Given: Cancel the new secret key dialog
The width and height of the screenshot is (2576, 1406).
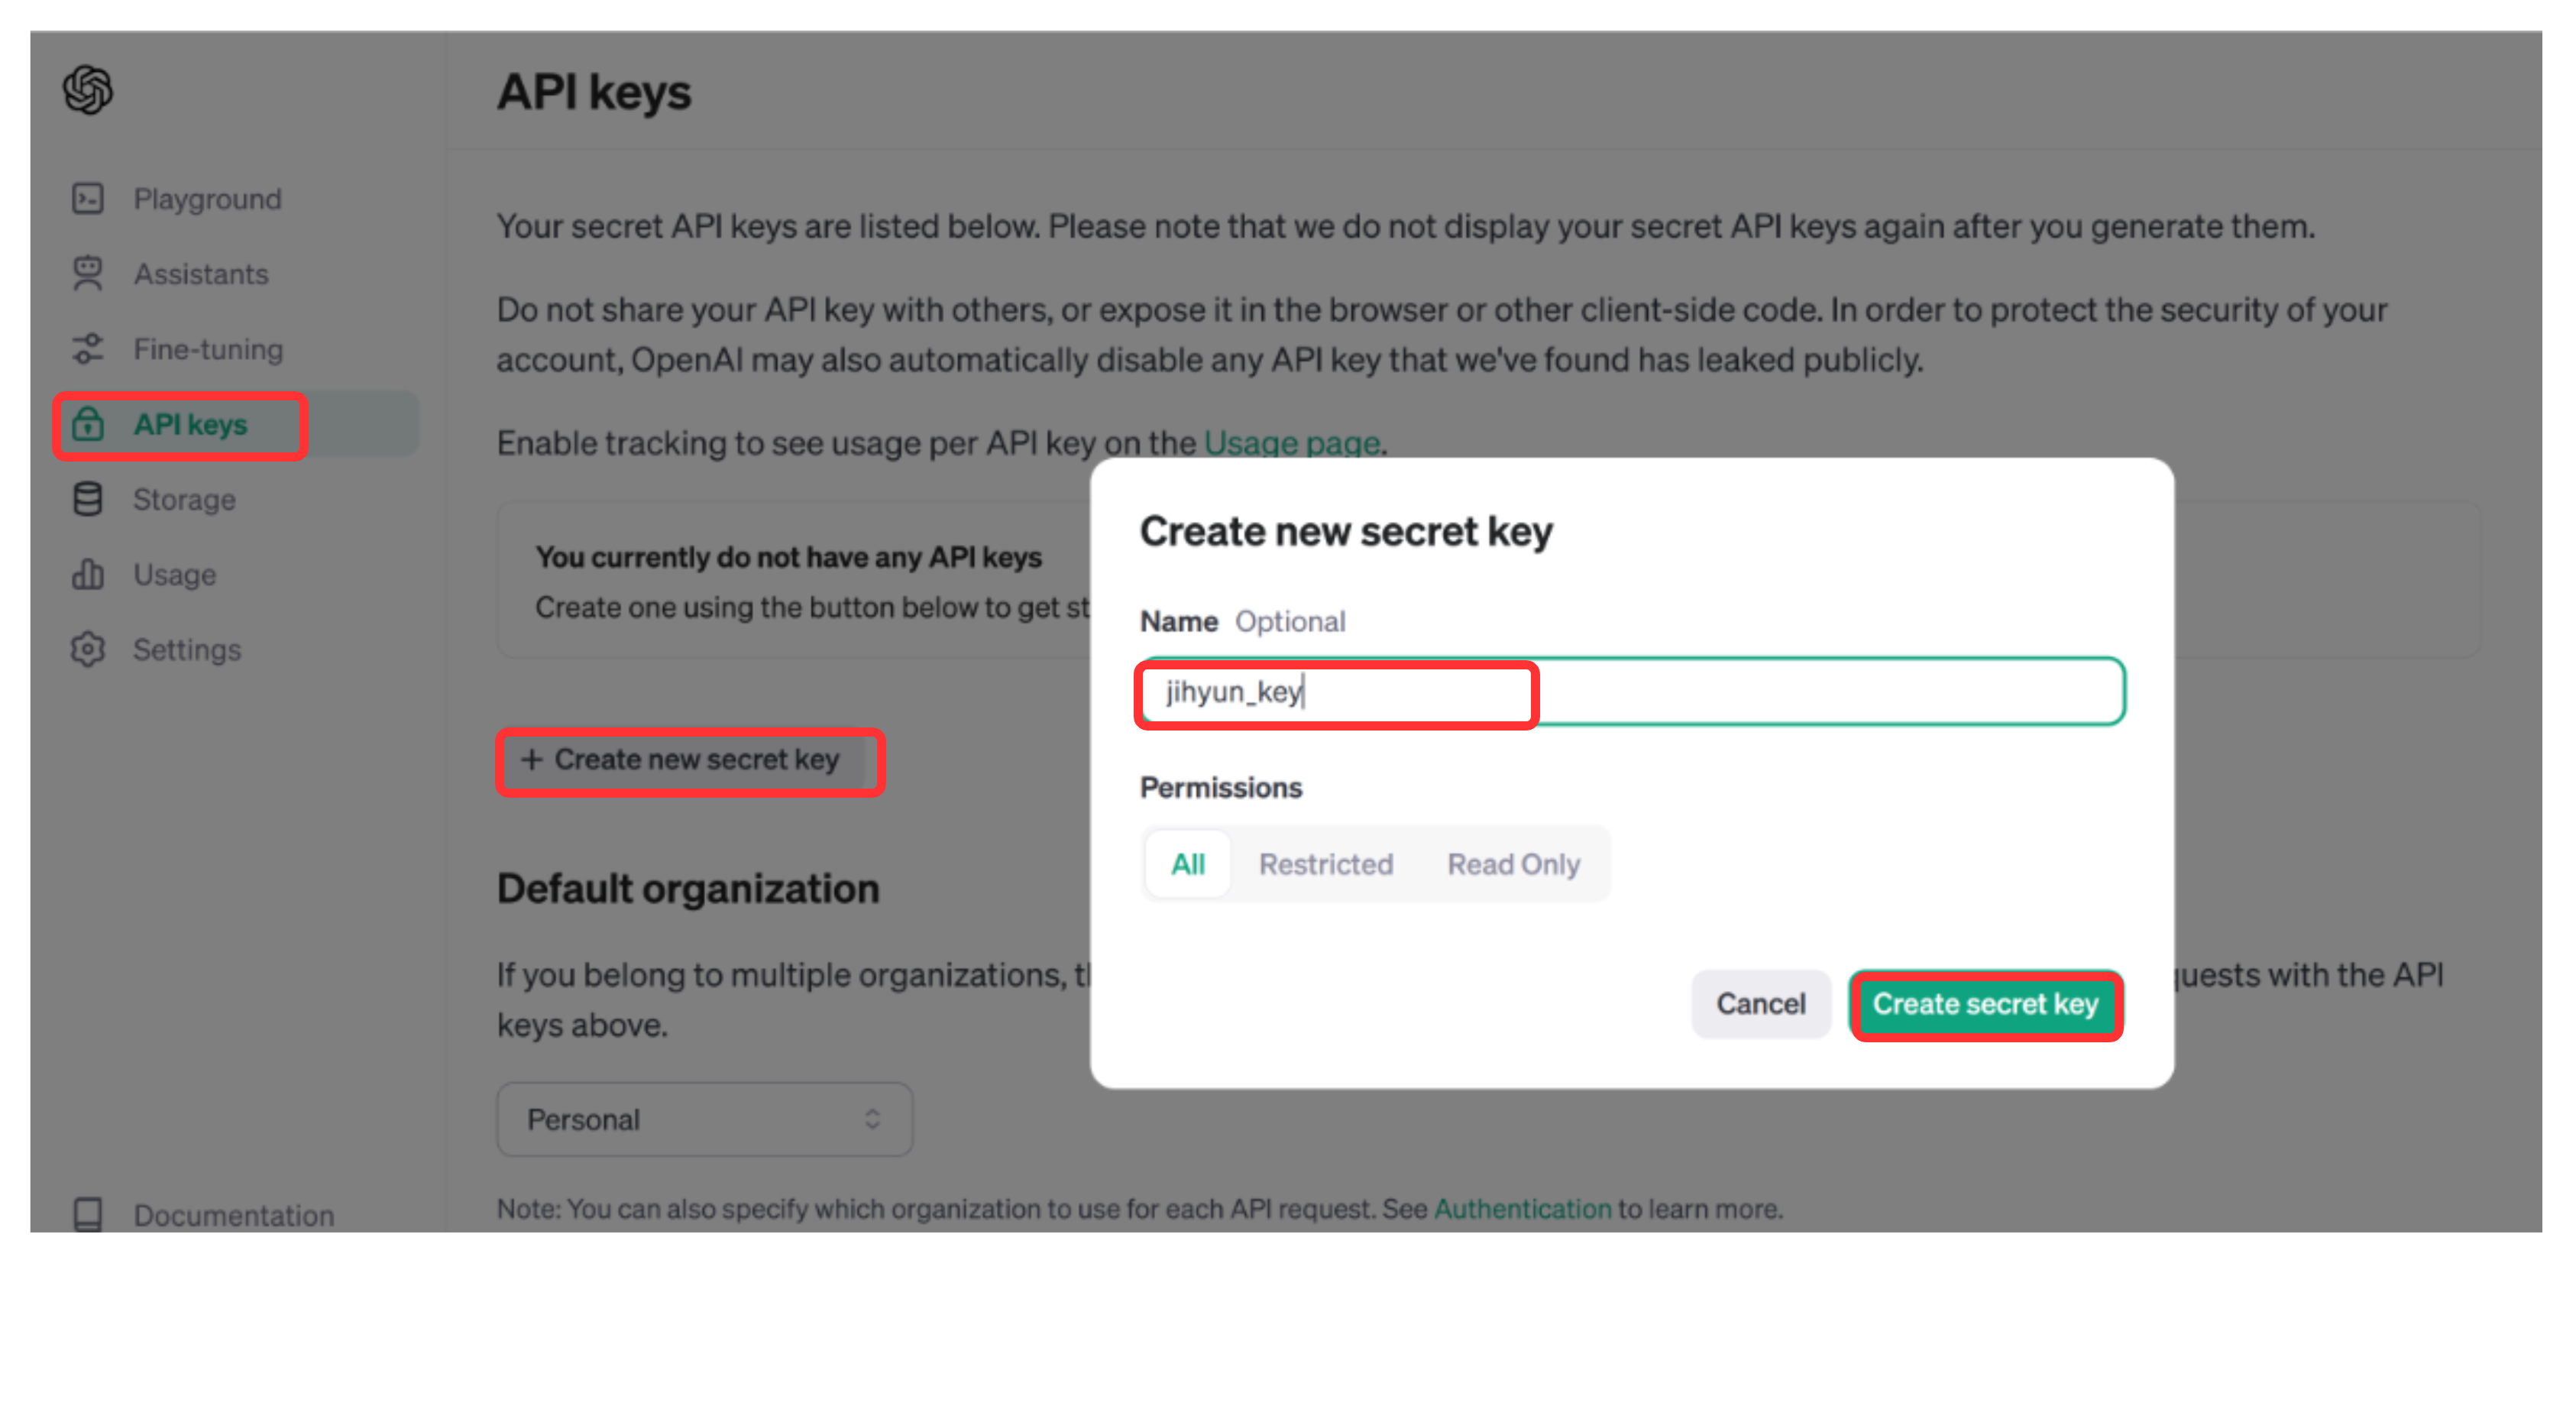Looking at the screenshot, I should click(x=1761, y=1004).
